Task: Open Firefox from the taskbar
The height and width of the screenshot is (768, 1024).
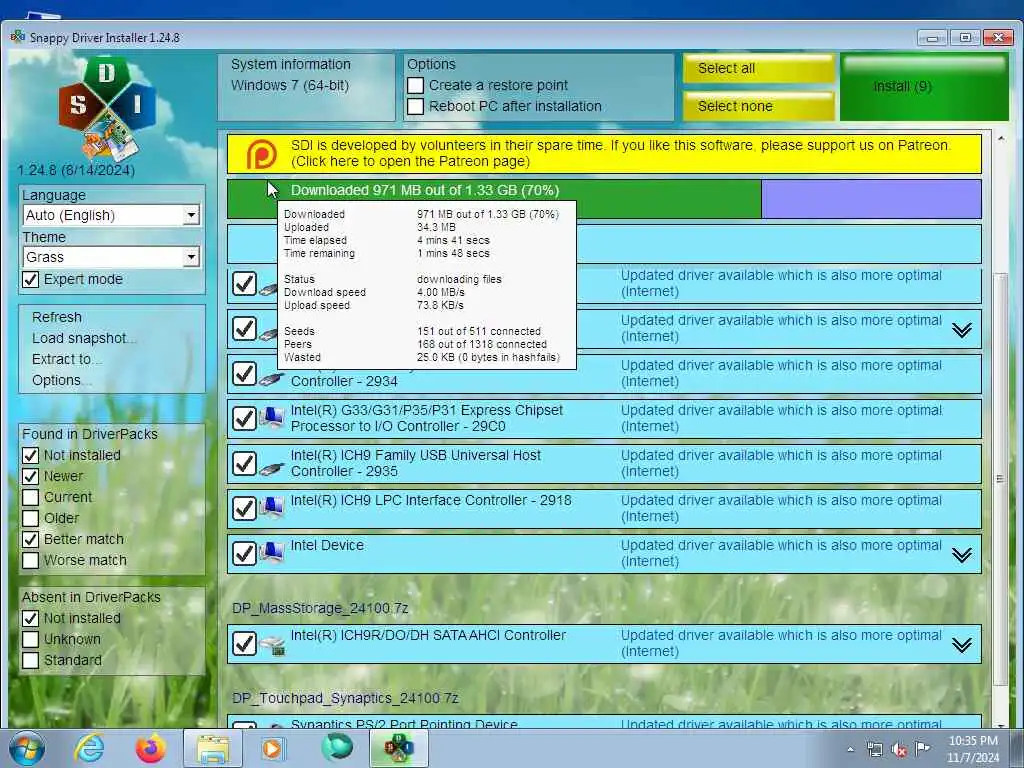Action: pyautogui.click(x=151, y=748)
